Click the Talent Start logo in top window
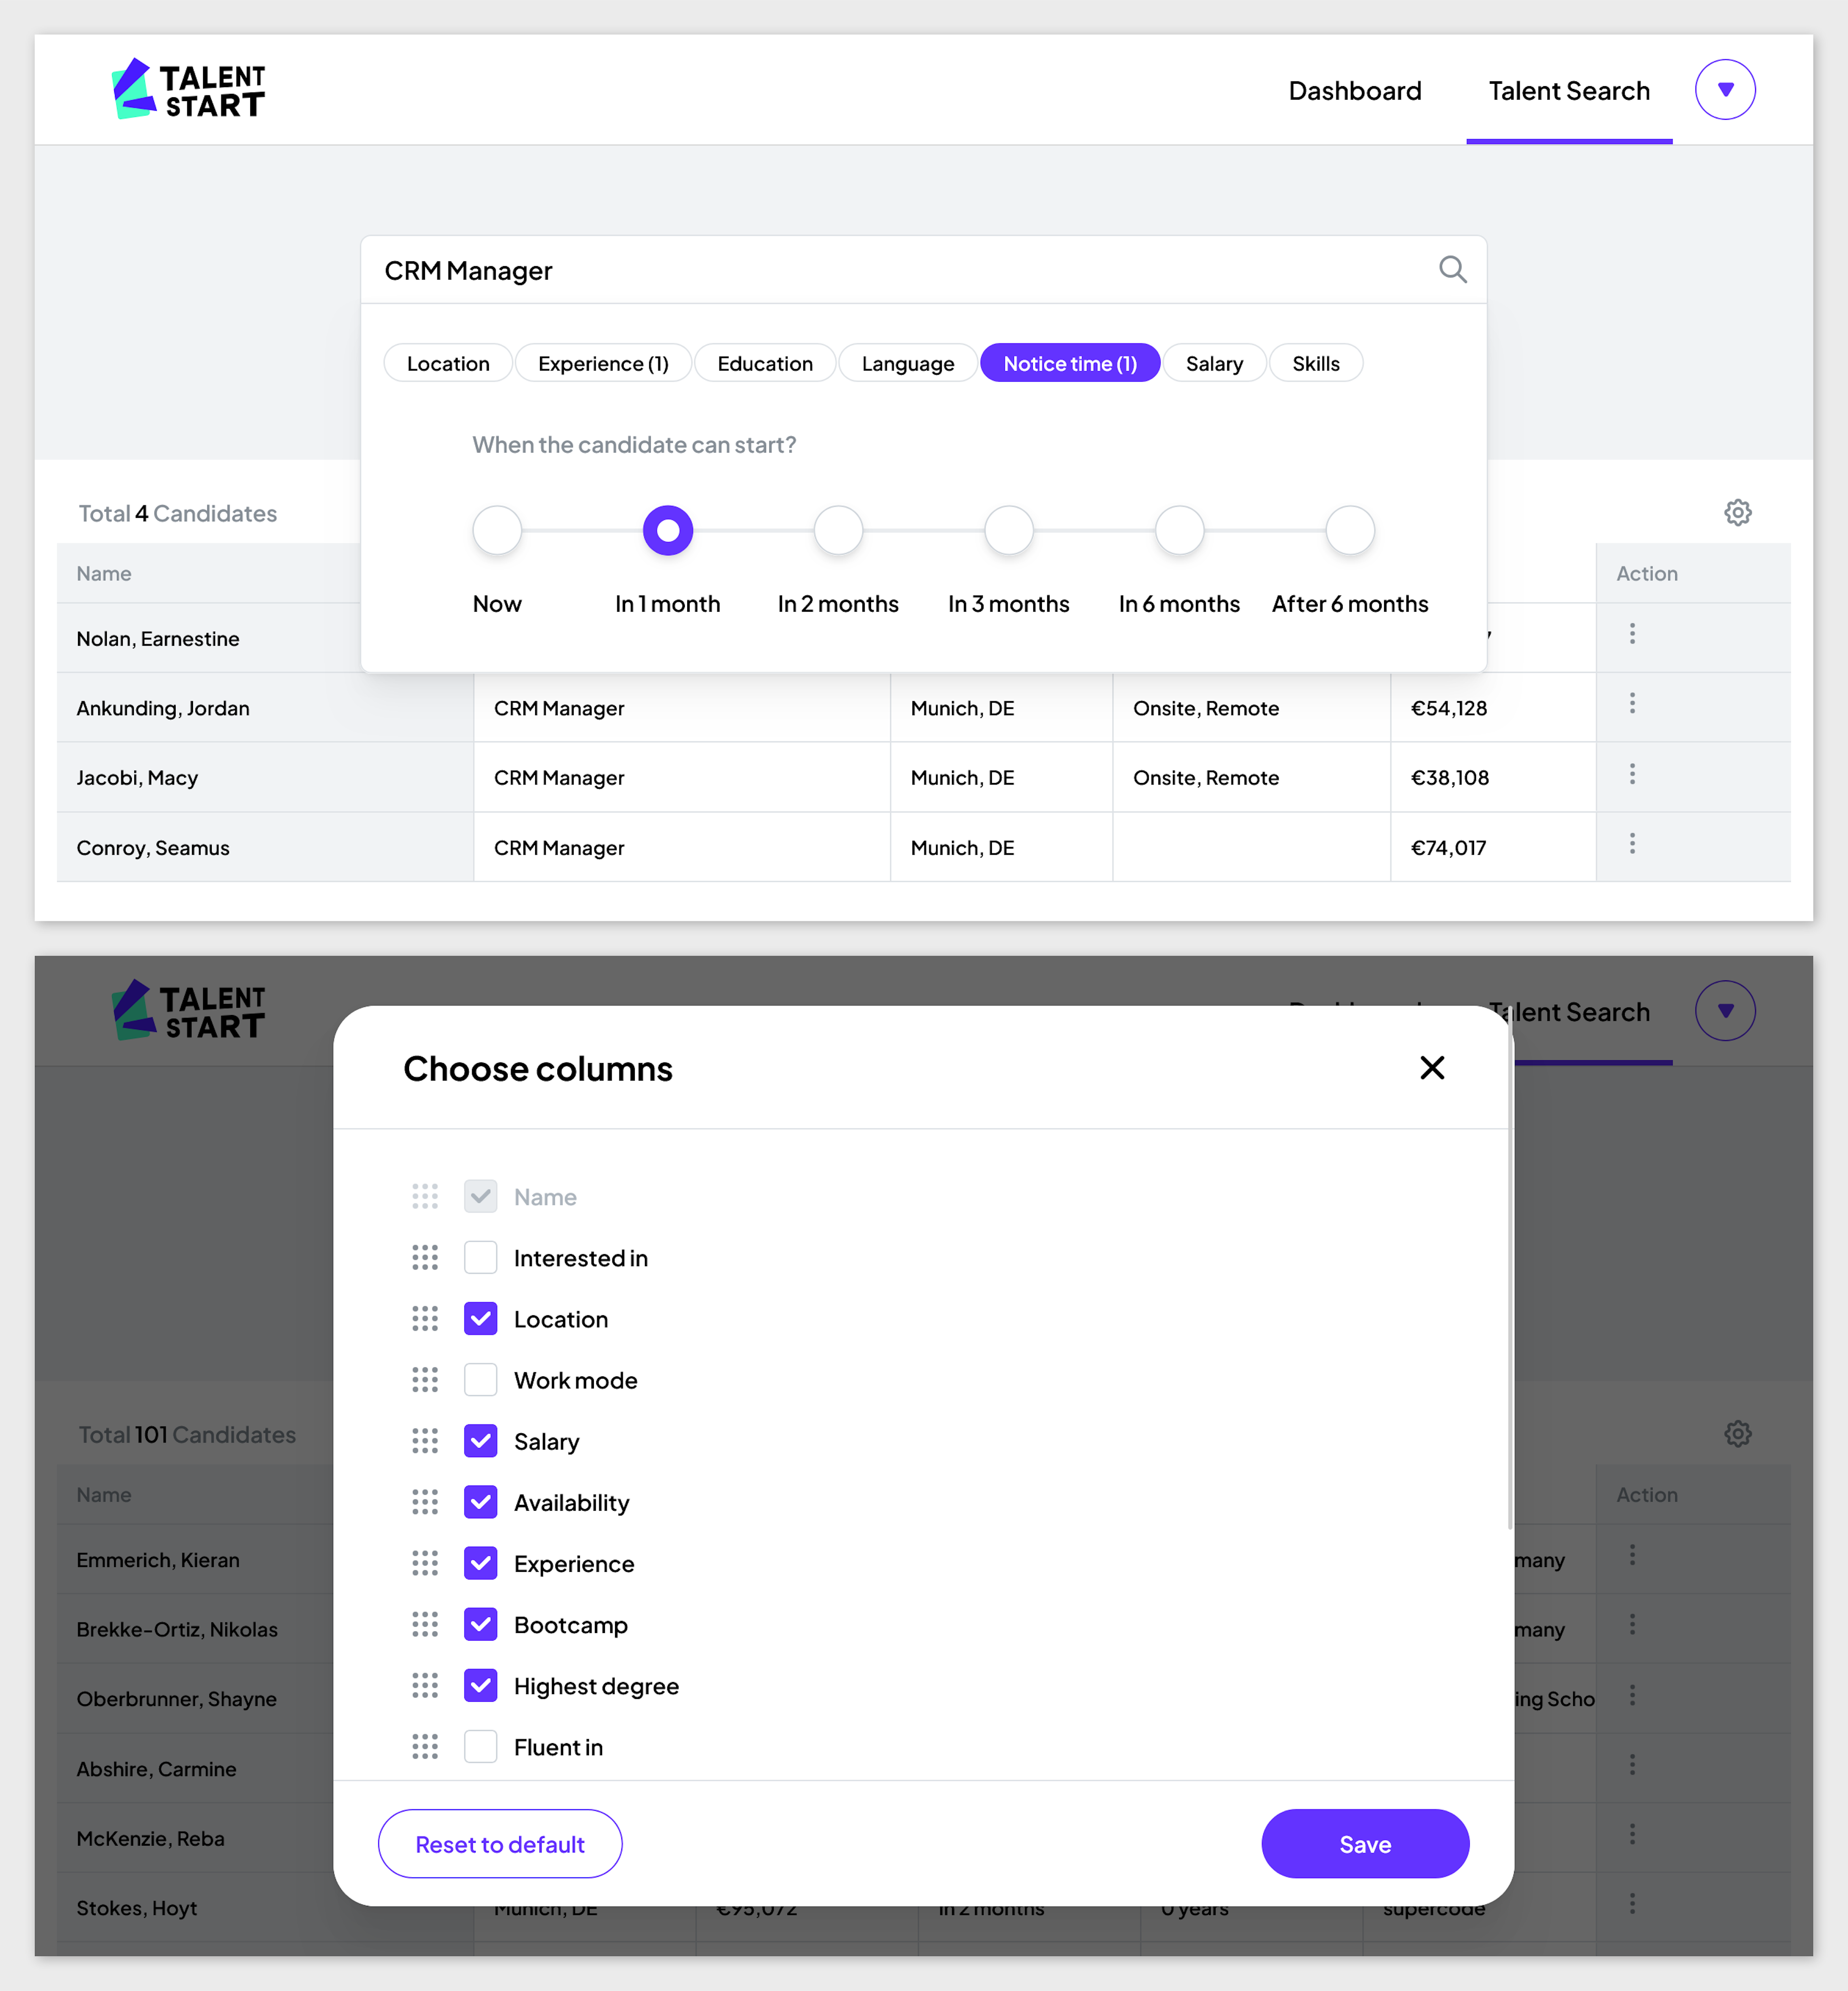 (x=188, y=89)
